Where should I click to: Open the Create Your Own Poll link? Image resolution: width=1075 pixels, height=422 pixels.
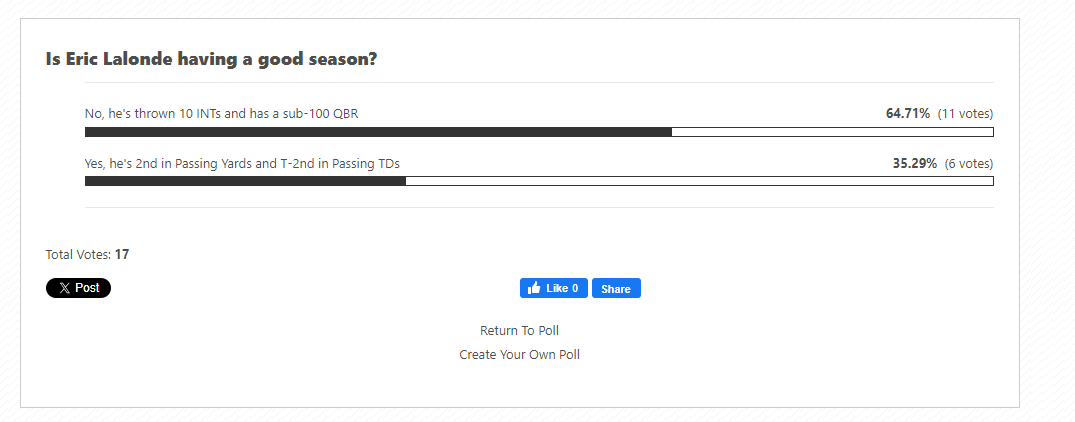[x=519, y=355]
